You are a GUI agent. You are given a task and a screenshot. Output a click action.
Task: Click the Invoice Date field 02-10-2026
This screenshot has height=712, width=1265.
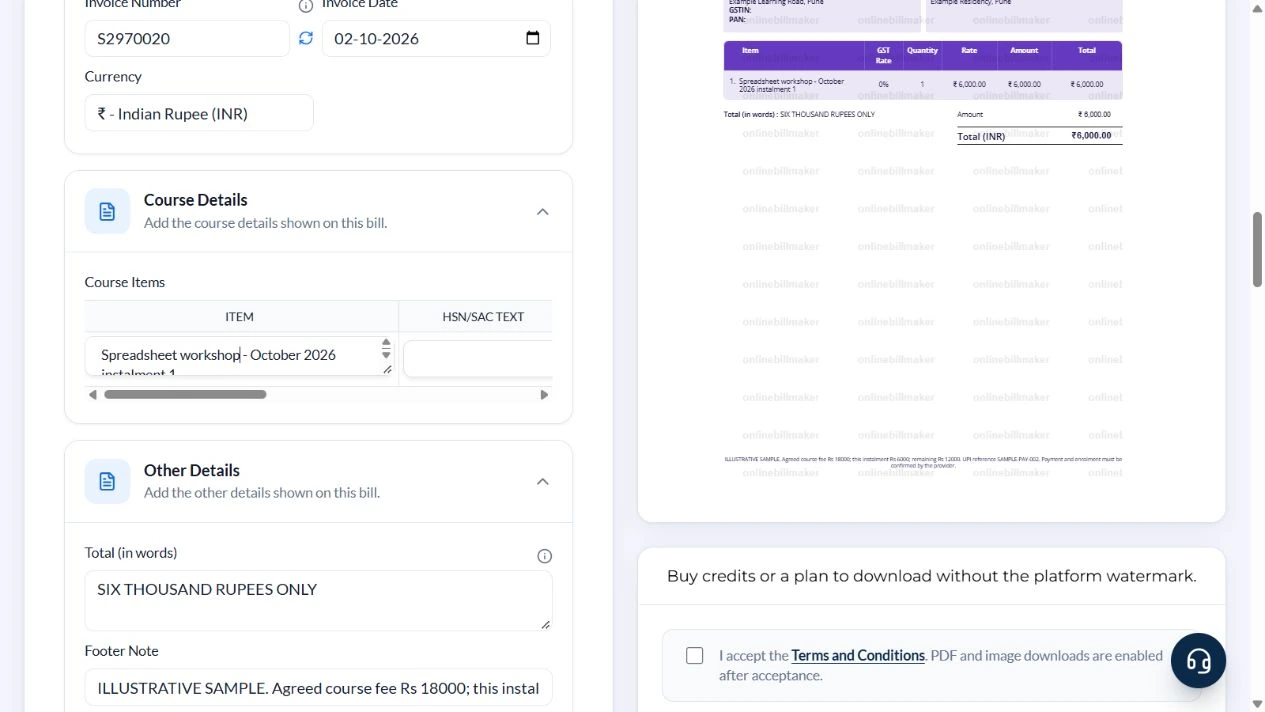(436, 38)
